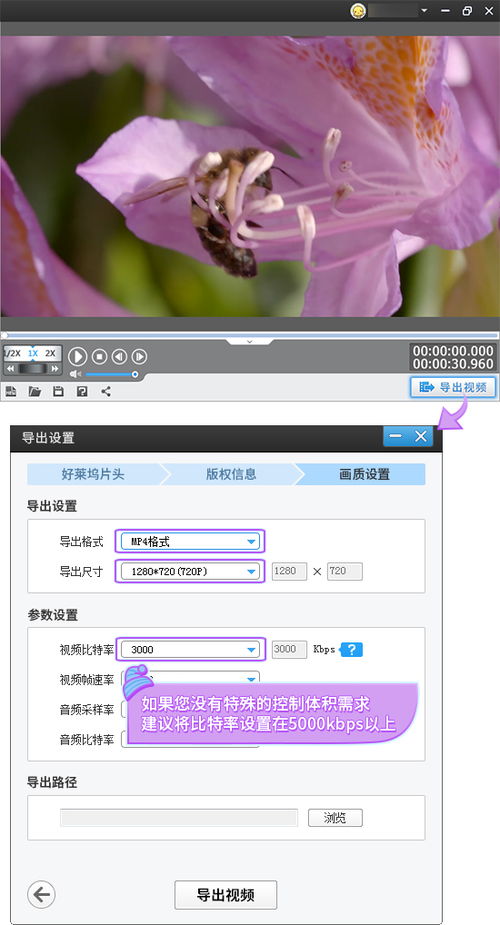Step forward to next frame

(139, 356)
